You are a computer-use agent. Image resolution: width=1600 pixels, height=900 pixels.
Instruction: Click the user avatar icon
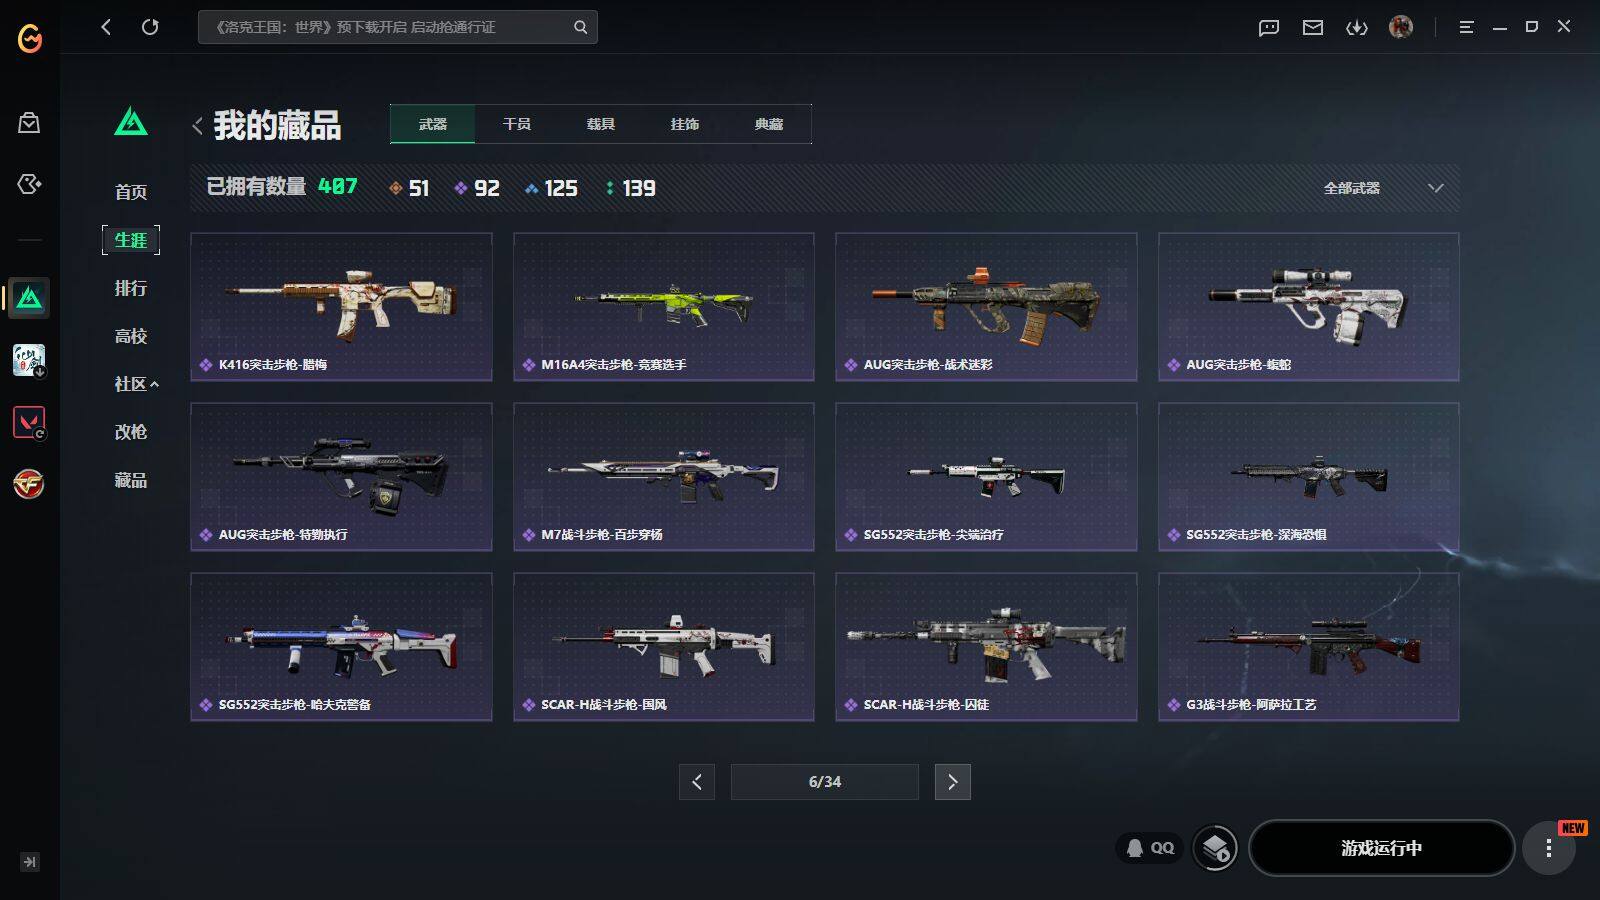coord(1401,27)
